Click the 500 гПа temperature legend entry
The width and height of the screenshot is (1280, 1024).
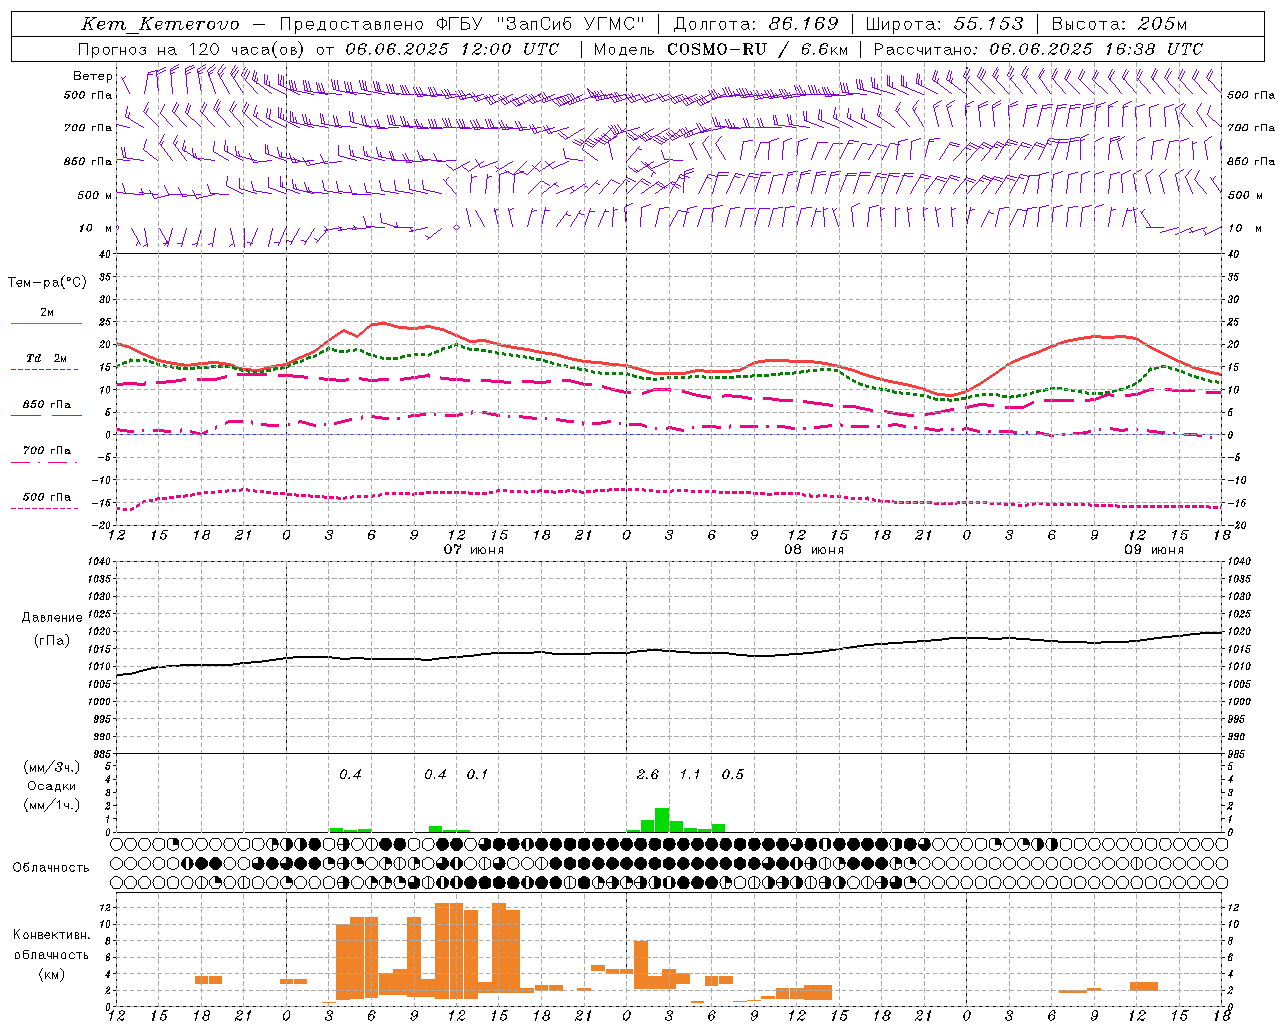click(47, 497)
